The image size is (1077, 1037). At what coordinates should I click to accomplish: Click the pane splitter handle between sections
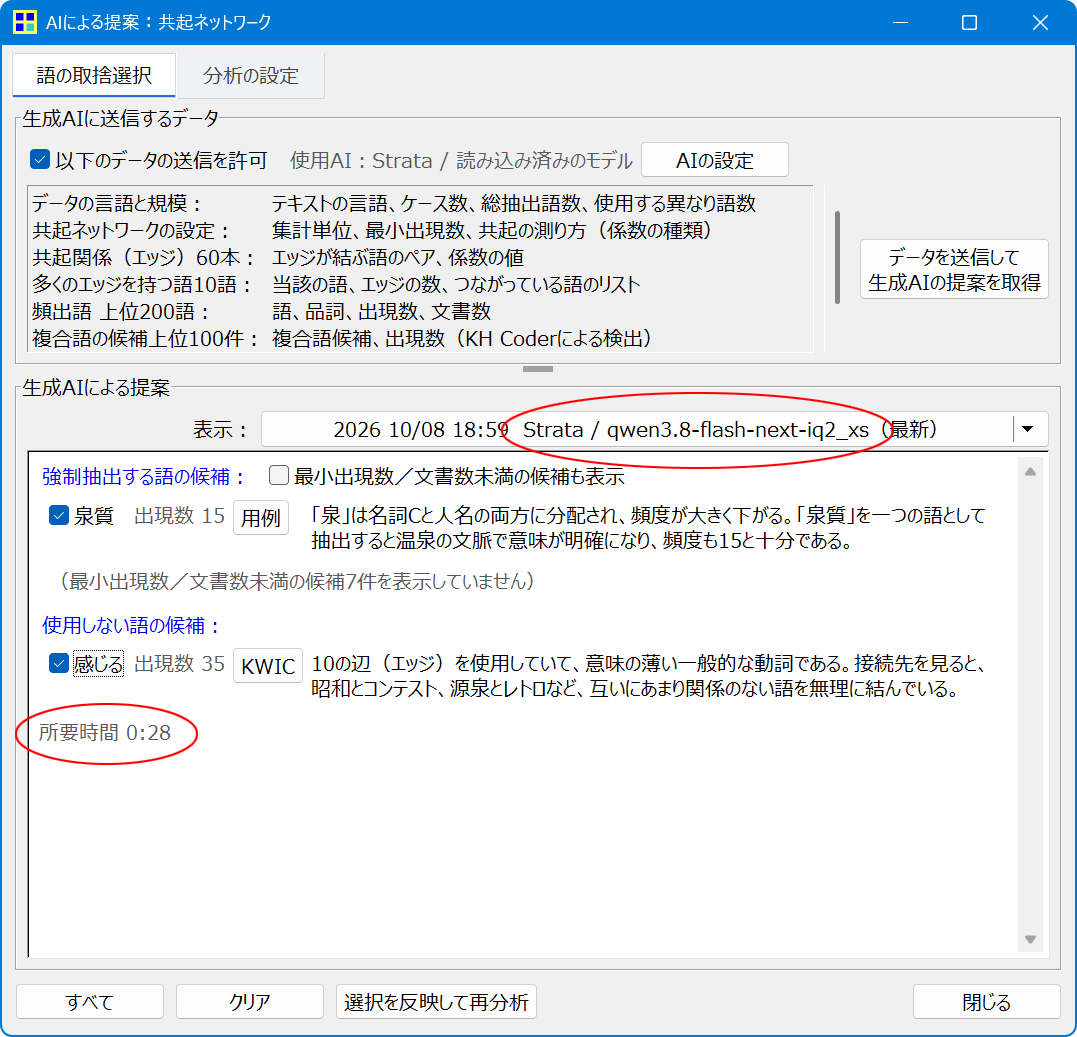pyautogui.click(x=538, y=369)
